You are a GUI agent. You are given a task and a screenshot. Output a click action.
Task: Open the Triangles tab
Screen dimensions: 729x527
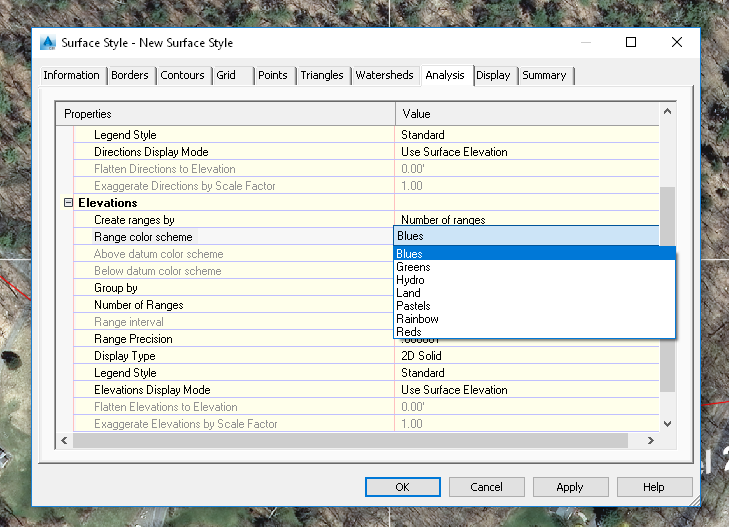pyautogui.click(x=322, y=75)
